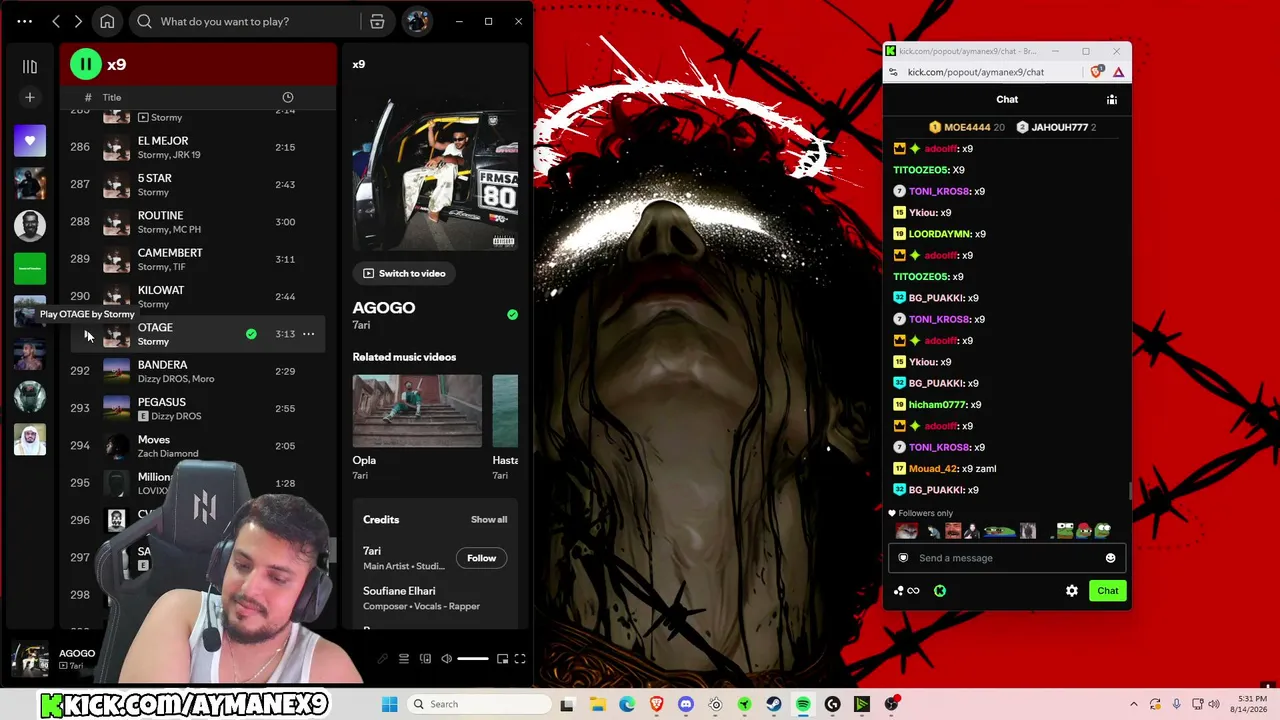Pause the x9 playlist with green button
The width and height of the screenshot is (1280, 720).
[86, 64]
